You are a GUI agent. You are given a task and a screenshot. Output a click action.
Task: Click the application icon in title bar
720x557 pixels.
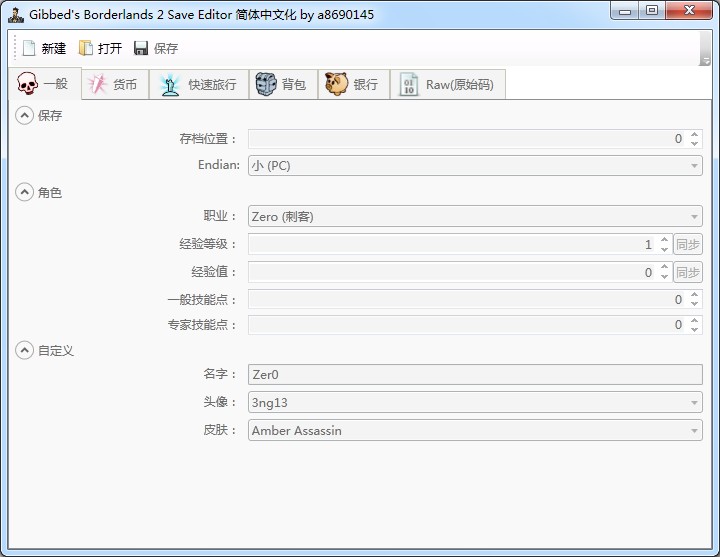coord(16,15)
